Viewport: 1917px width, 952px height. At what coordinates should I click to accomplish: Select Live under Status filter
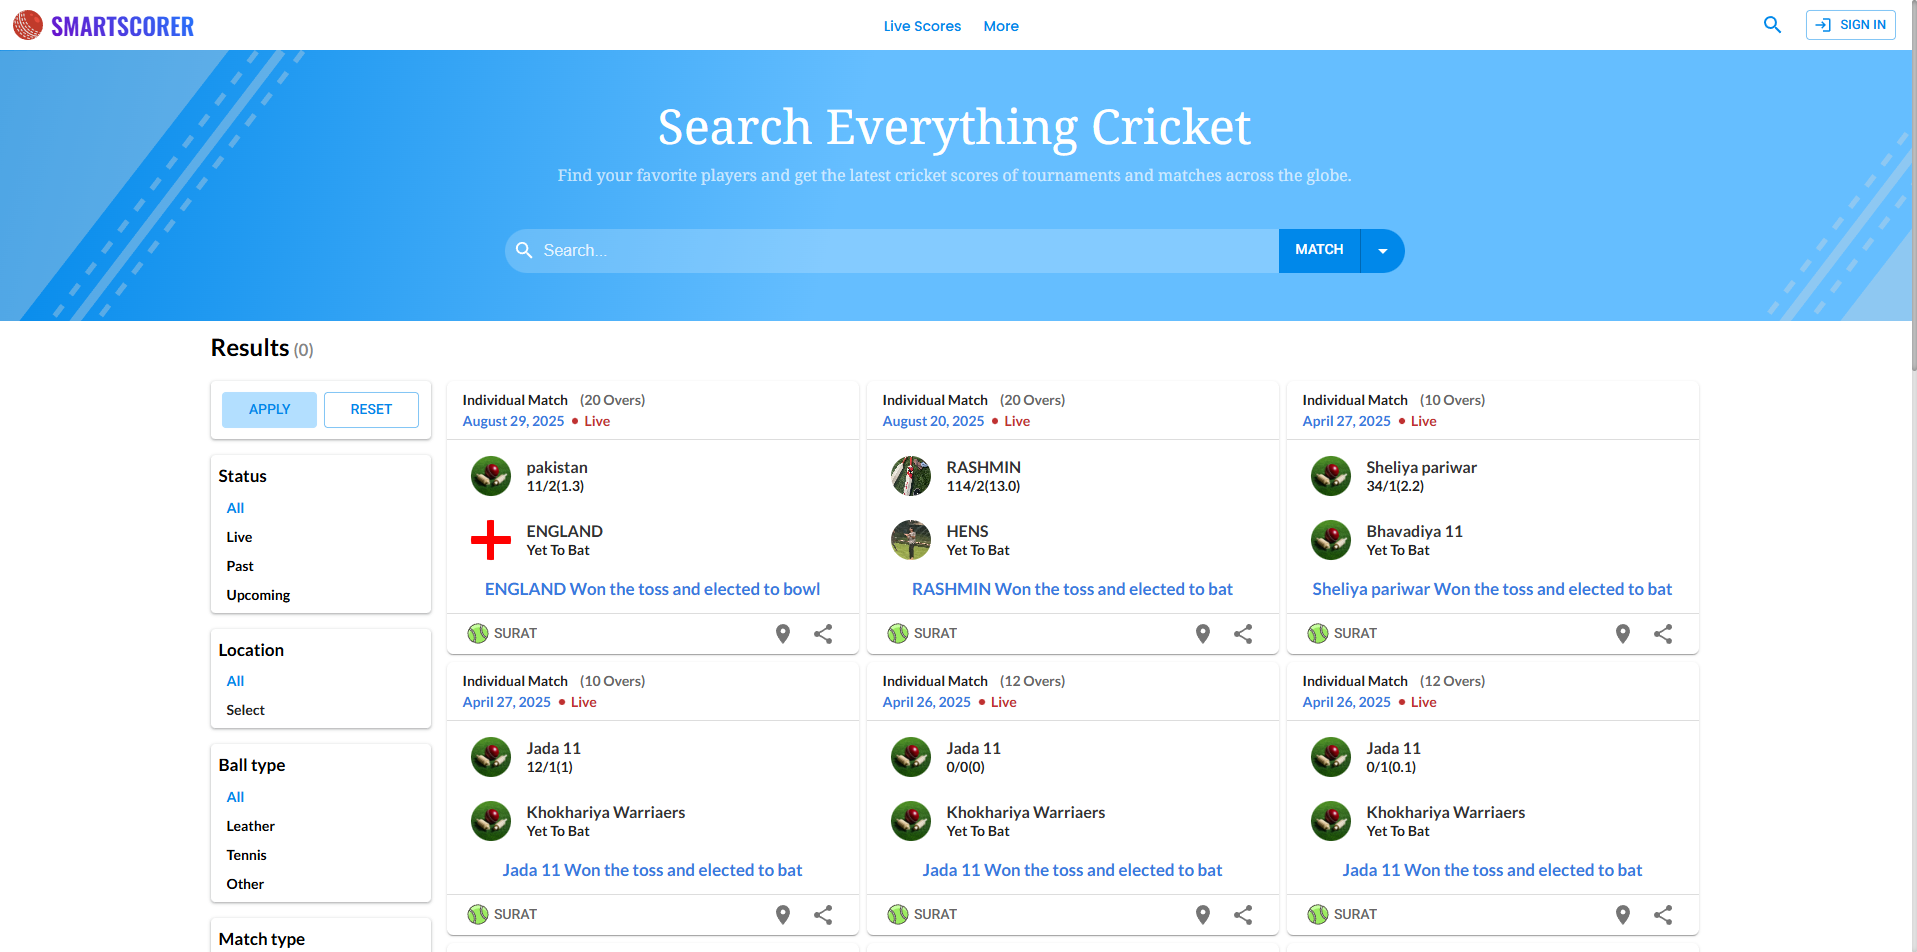(x=239, y=537)
